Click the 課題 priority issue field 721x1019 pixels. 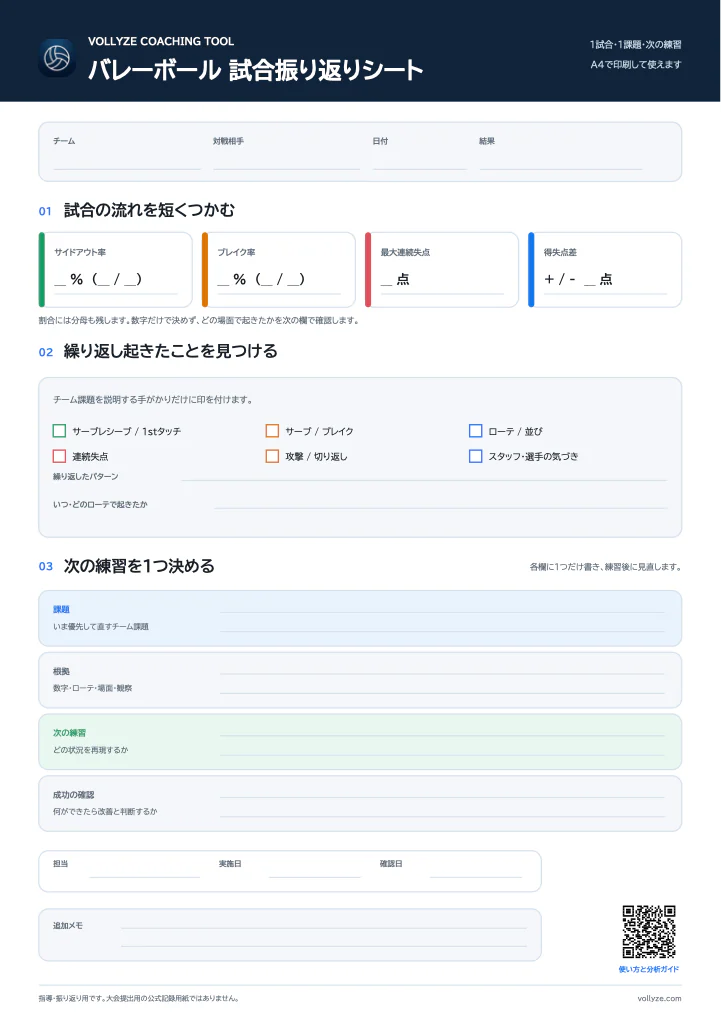pyautogui.click(x=360, y=618)
